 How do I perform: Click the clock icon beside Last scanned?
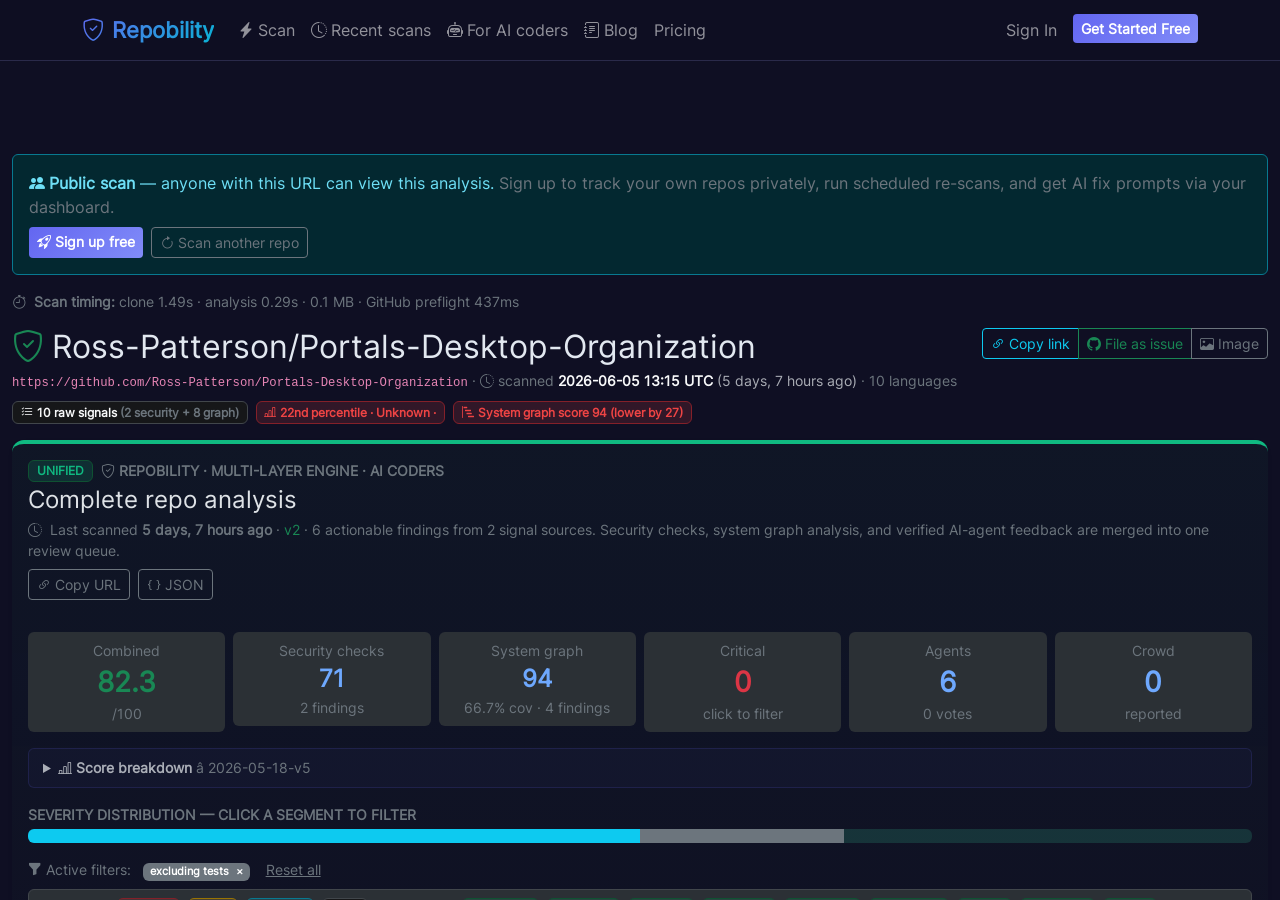35,530
